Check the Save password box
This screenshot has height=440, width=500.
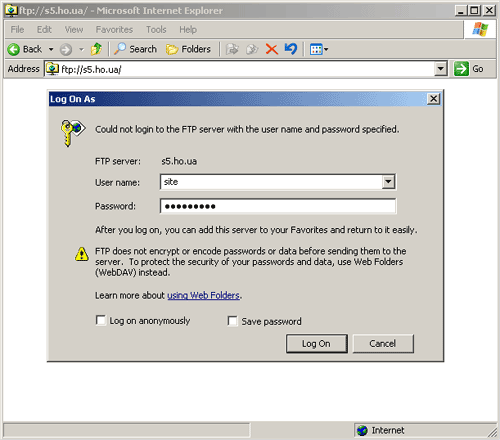point(232,321)
